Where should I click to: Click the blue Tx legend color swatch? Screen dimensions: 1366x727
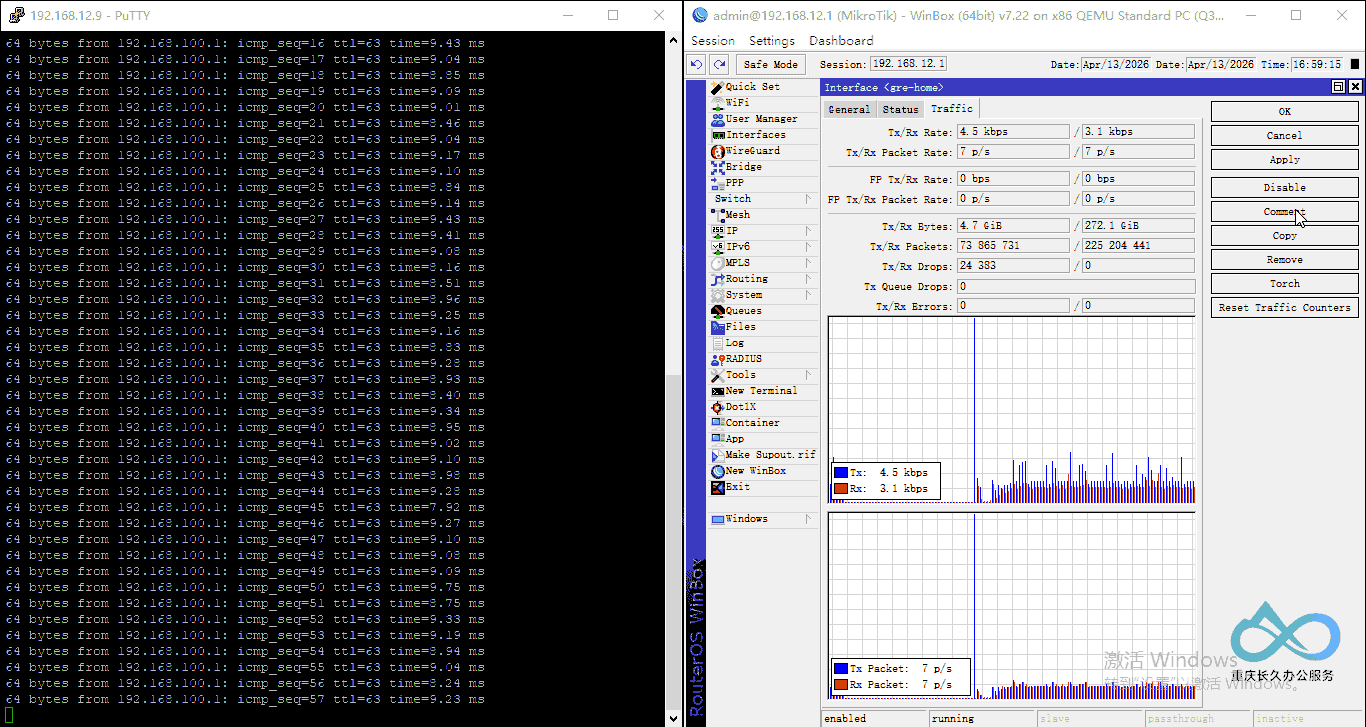click(841, 472)
